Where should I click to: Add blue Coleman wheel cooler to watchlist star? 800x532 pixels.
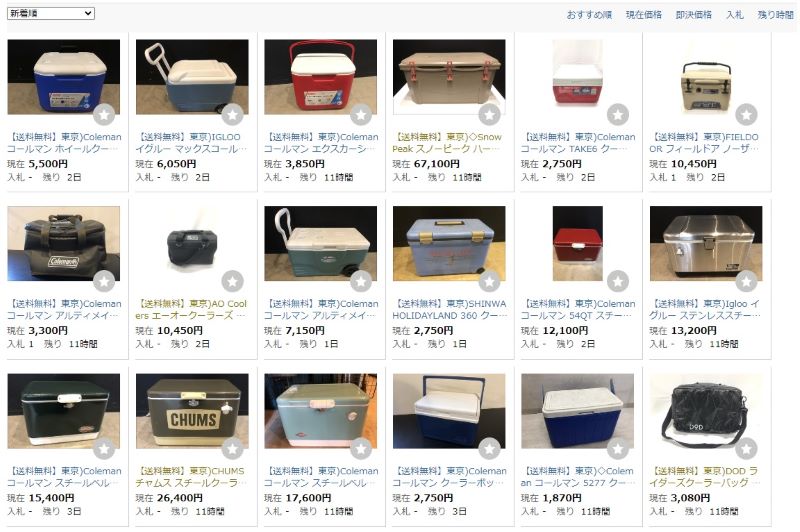click(x=104, y=114)
